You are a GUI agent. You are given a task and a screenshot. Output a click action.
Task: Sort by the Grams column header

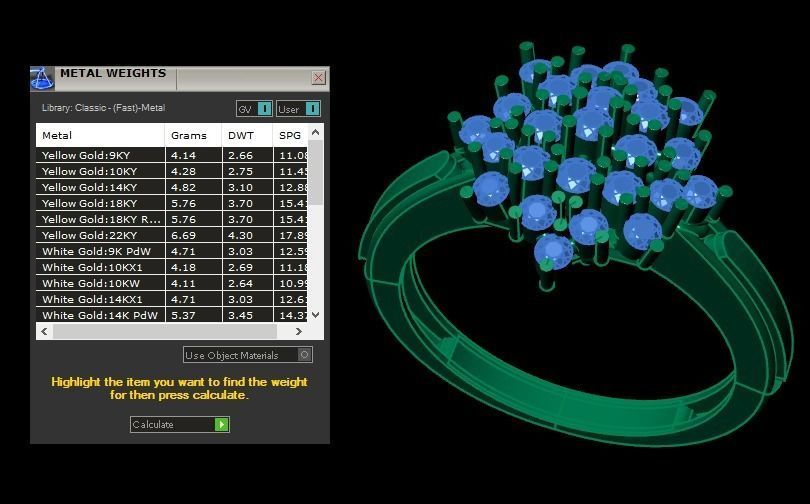tap(193, 135)
